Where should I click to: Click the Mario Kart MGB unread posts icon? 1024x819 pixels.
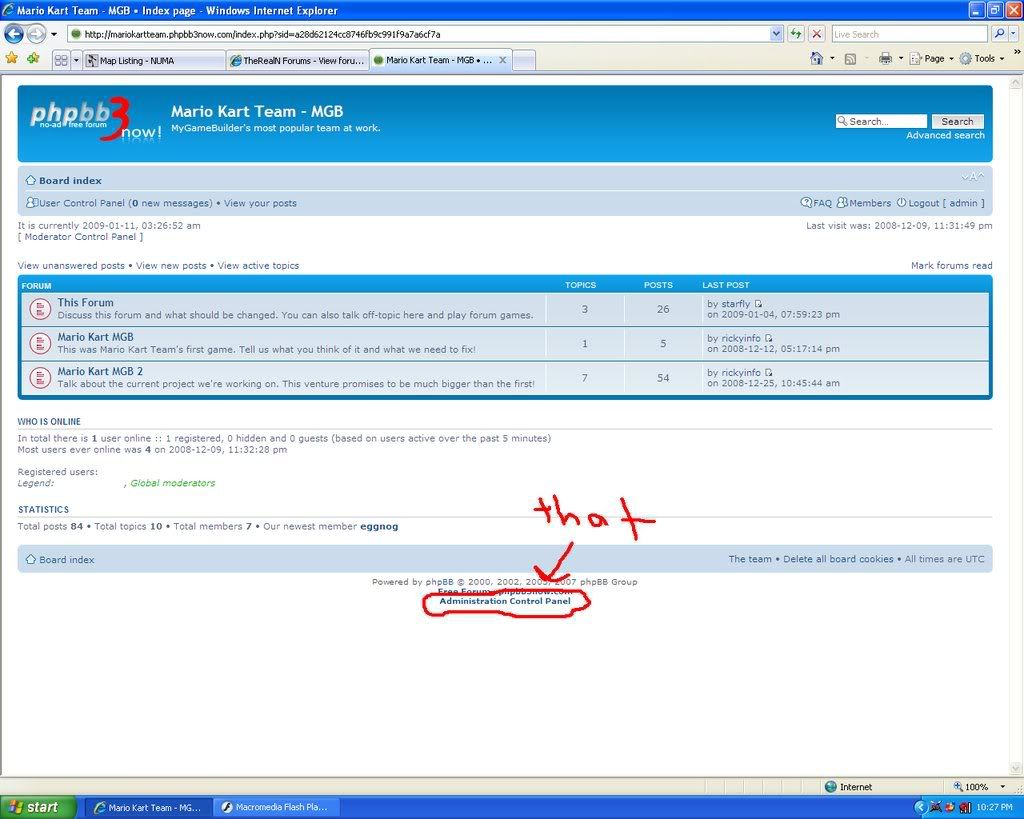click(x=40, y=344)
